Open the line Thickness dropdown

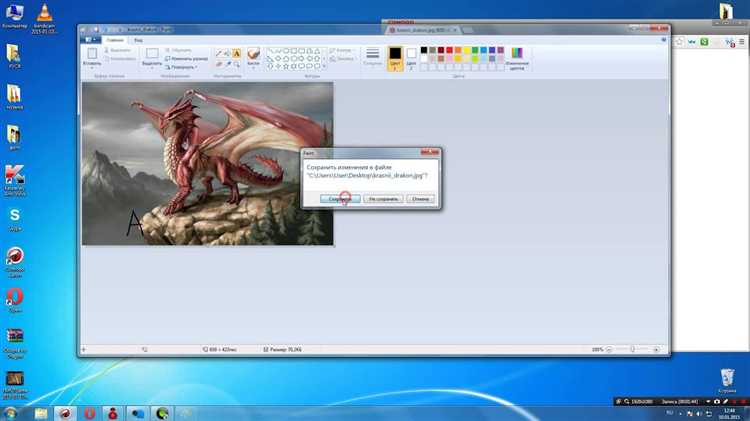[x=373, y=55]
